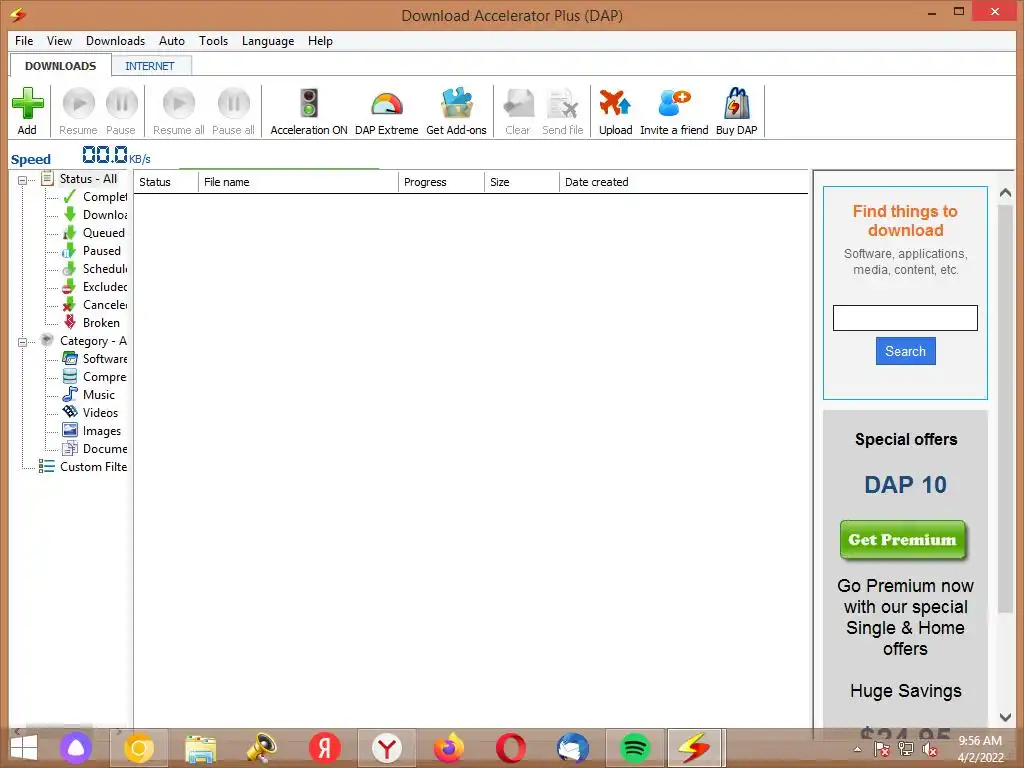Image resolution: width=1024 pixels, height=768 pixels.
Task: Open Opera from the taskbar
Action: pyautogui.click(x=511, y=748)
